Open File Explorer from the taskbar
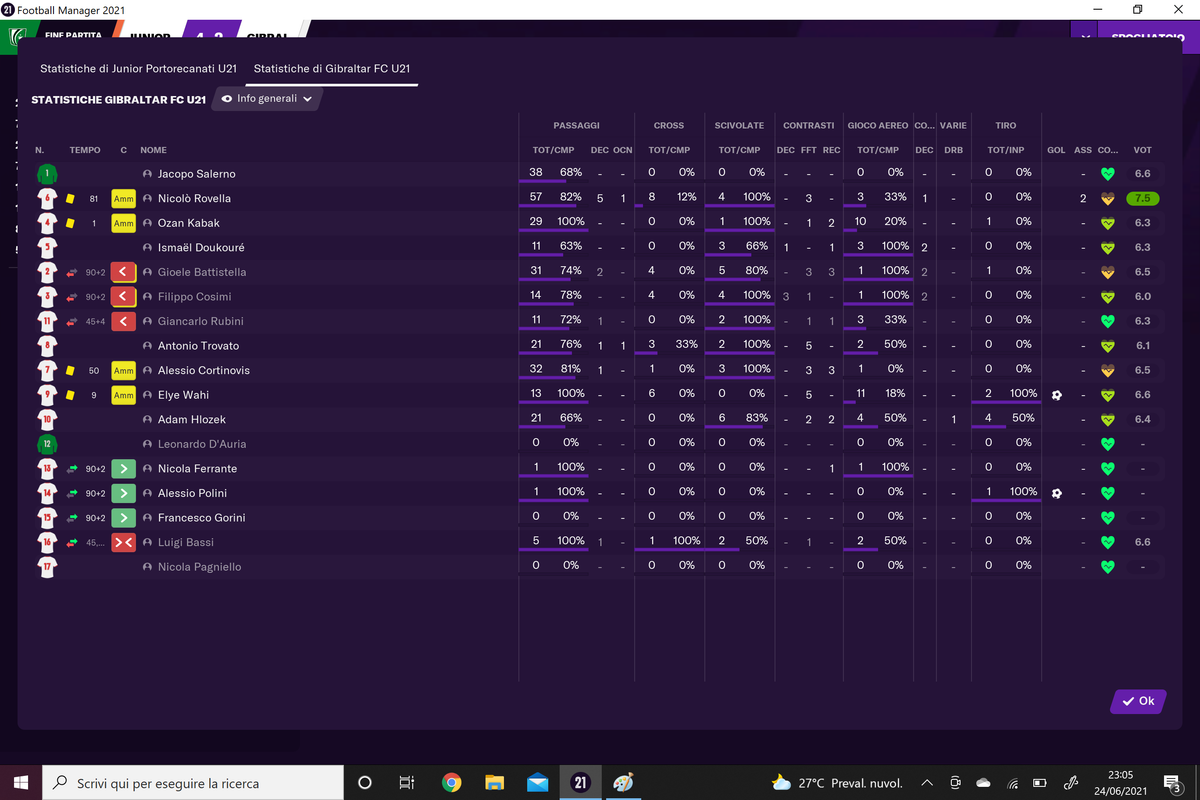The width and height of the screenshot is (1200, 800). pos(494,783)
